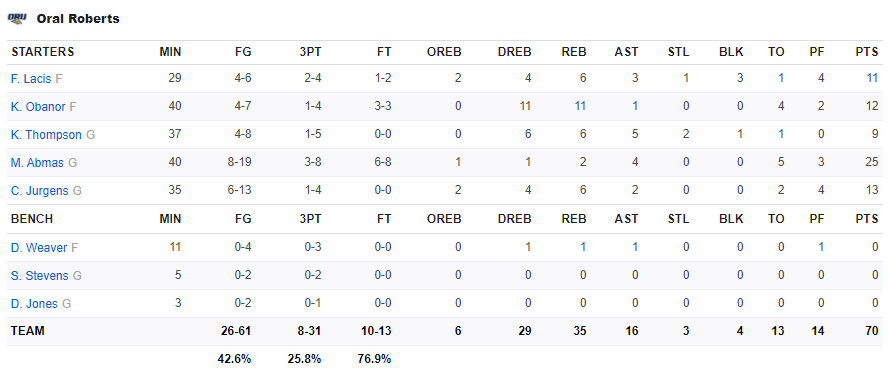Click the starters 3PT column header
The width and height of the screenshot is (894, 372).
pyautogui.click(x=310, y=52)
